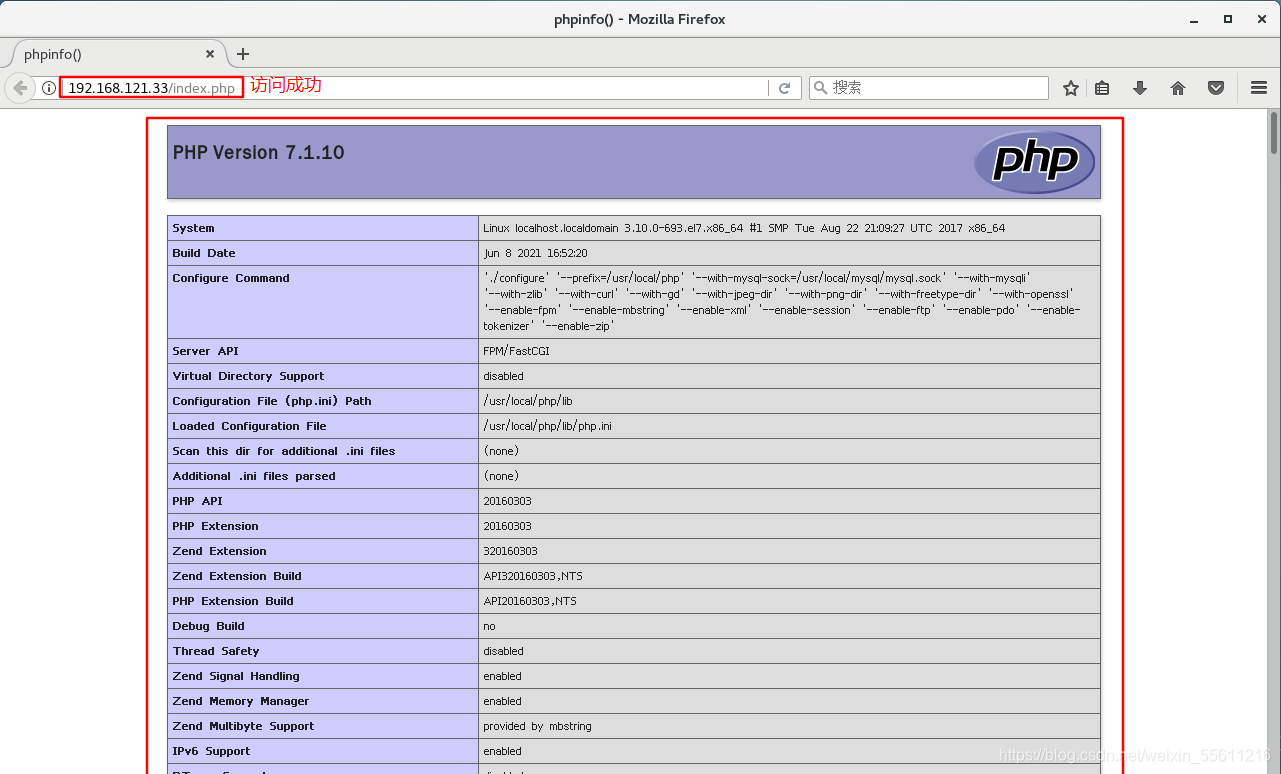The width and height of the screenshot is (1281, 774).
Task: Click the "FPM/FastCGI" value
Action: 516,351
